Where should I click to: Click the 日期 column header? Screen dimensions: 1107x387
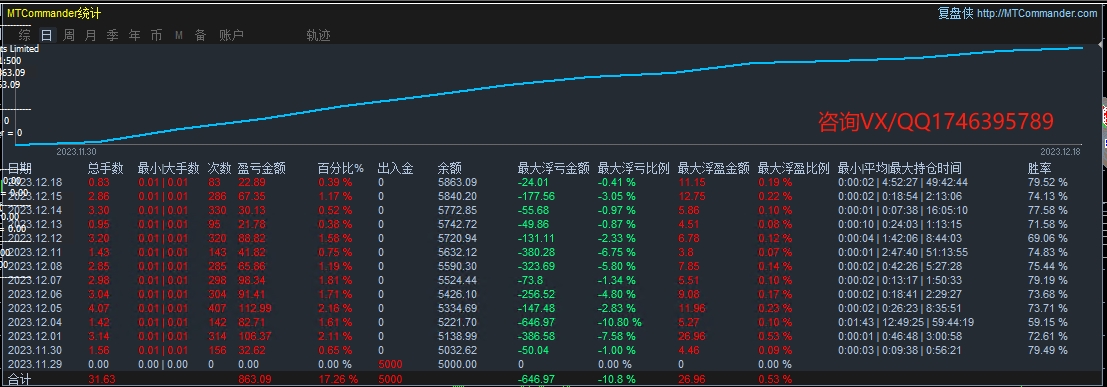point(20,168)
